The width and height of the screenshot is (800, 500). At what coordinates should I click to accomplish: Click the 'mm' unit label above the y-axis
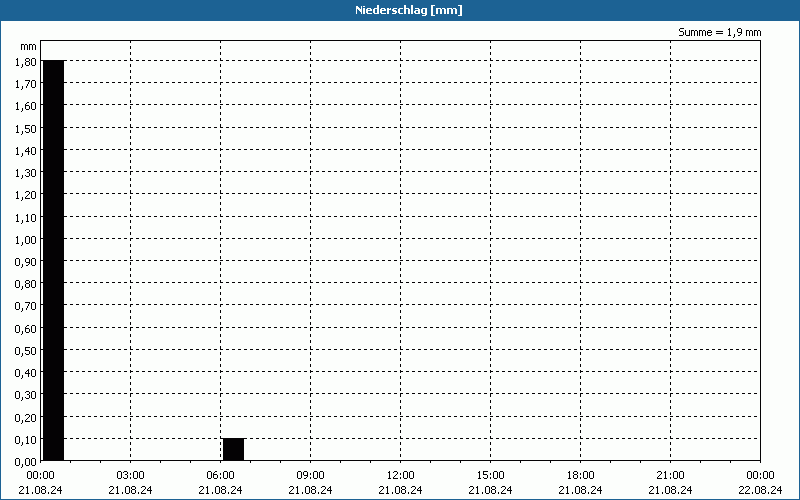(29, 46)
